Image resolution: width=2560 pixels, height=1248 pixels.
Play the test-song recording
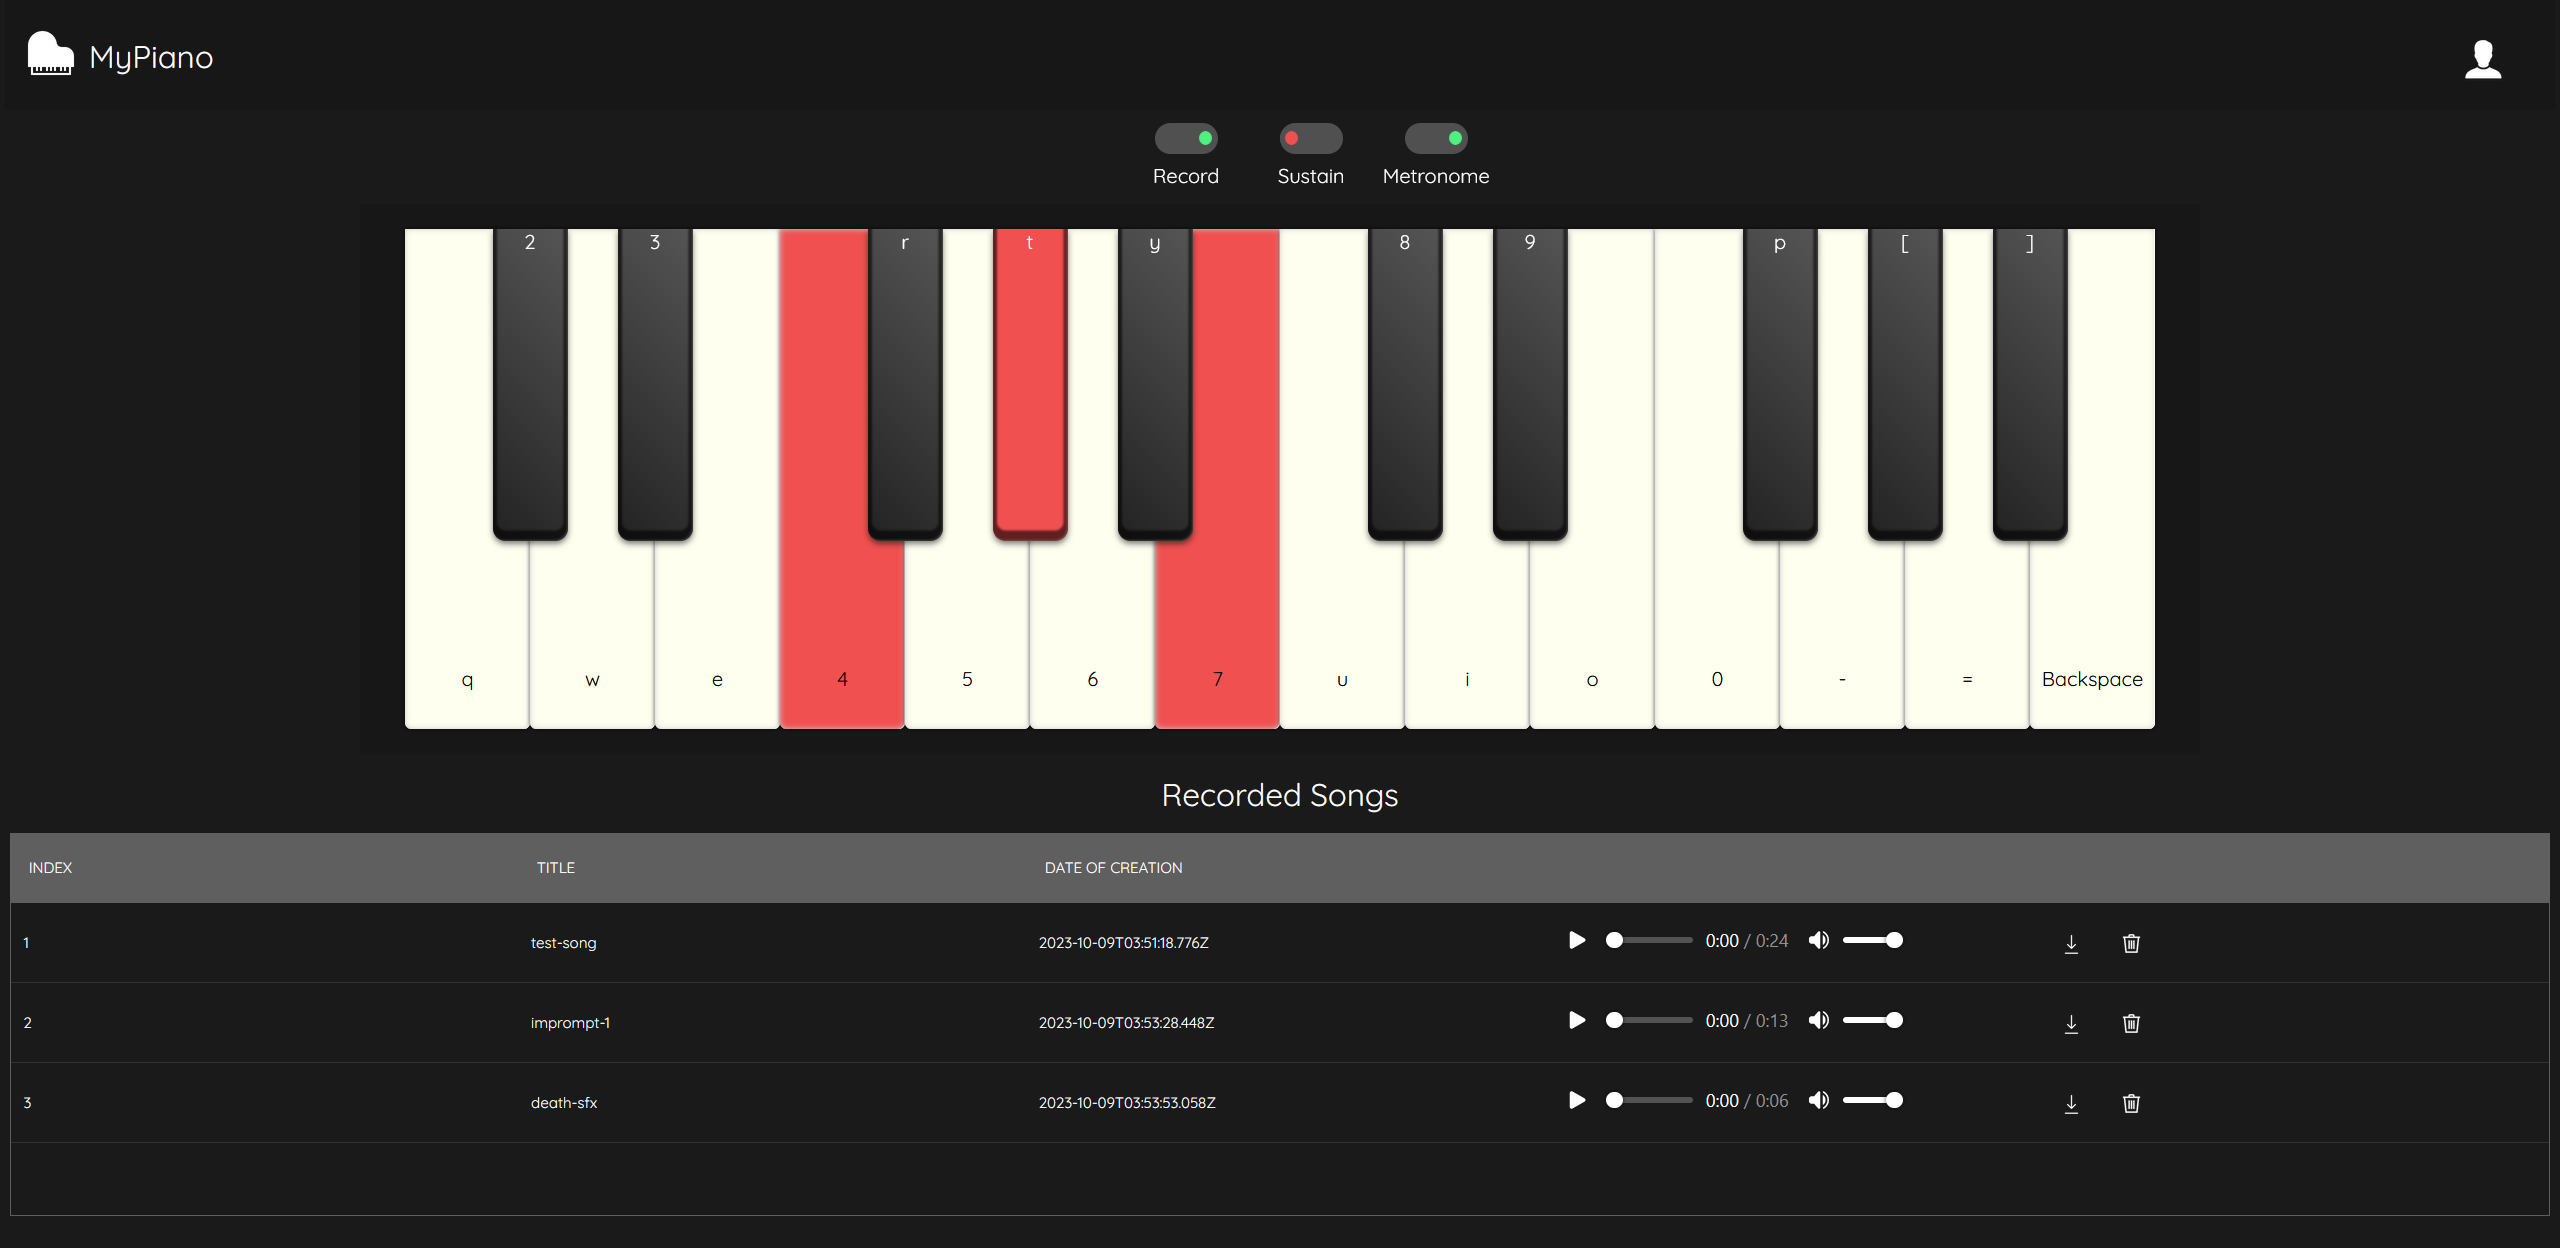[x=1577, y=940]
